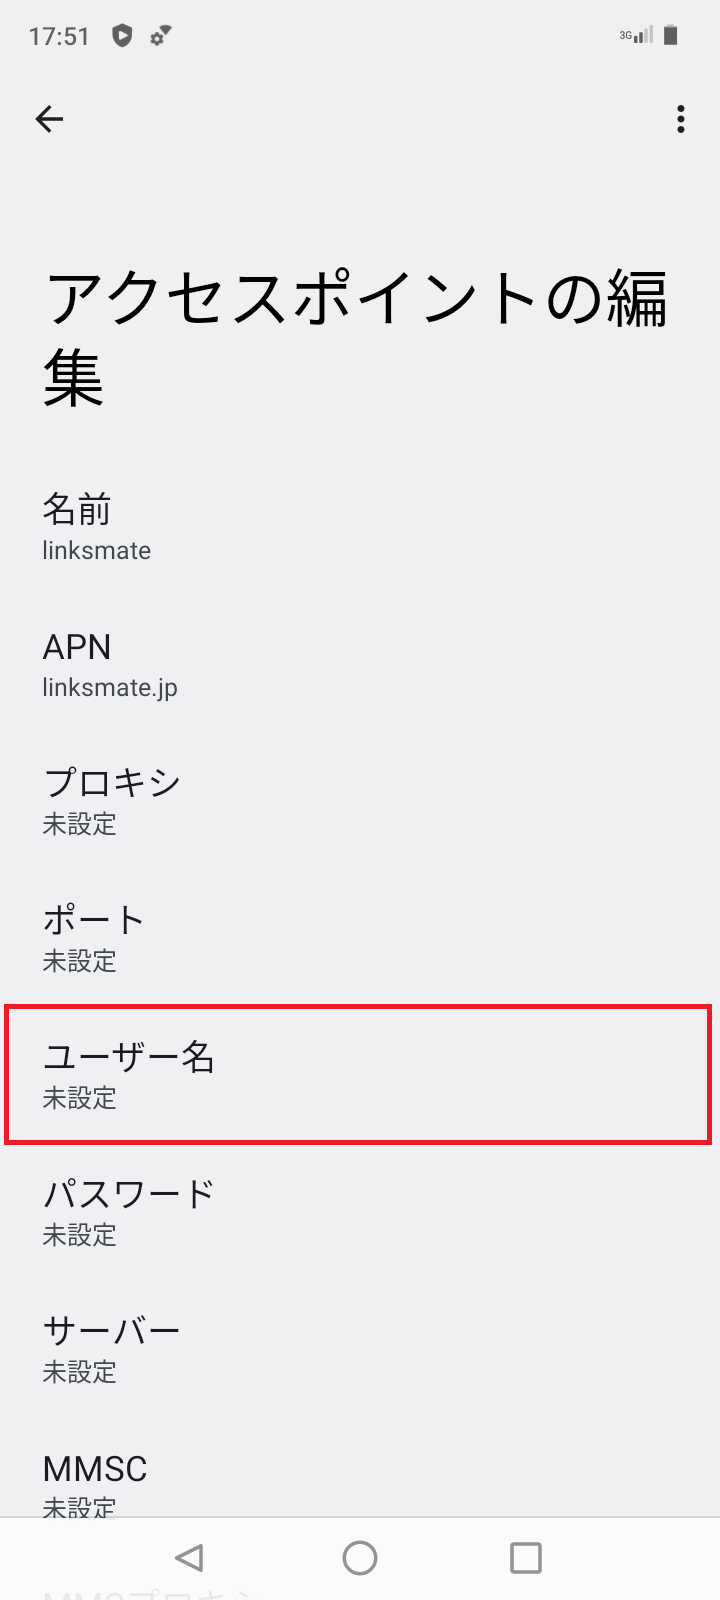Screen dimensions: 720x1600
Task: Tap the gear wifi status icon
Action: pyautogui.click(x=160, y=36)
